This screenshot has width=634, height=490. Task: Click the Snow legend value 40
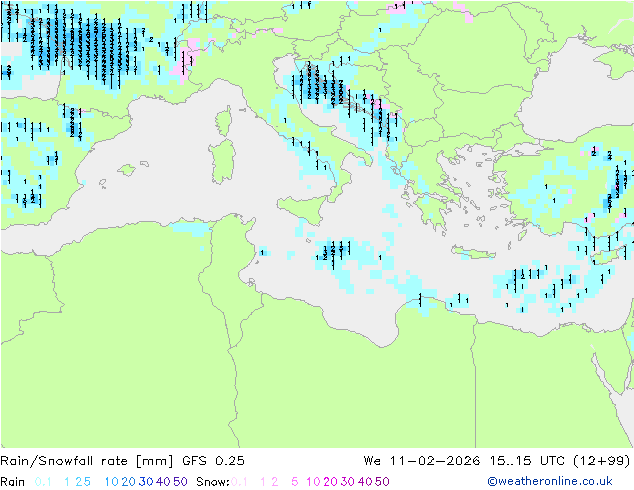365,482
